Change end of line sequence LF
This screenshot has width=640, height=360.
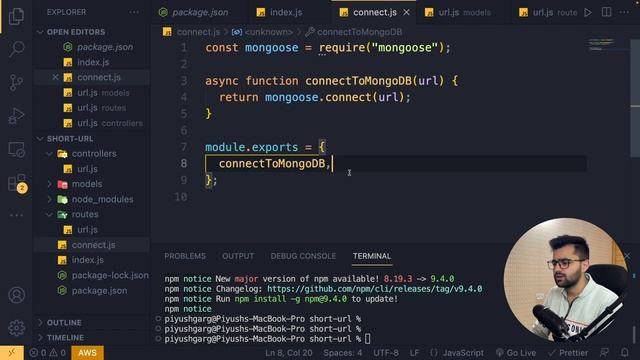[x=414, y=353]
